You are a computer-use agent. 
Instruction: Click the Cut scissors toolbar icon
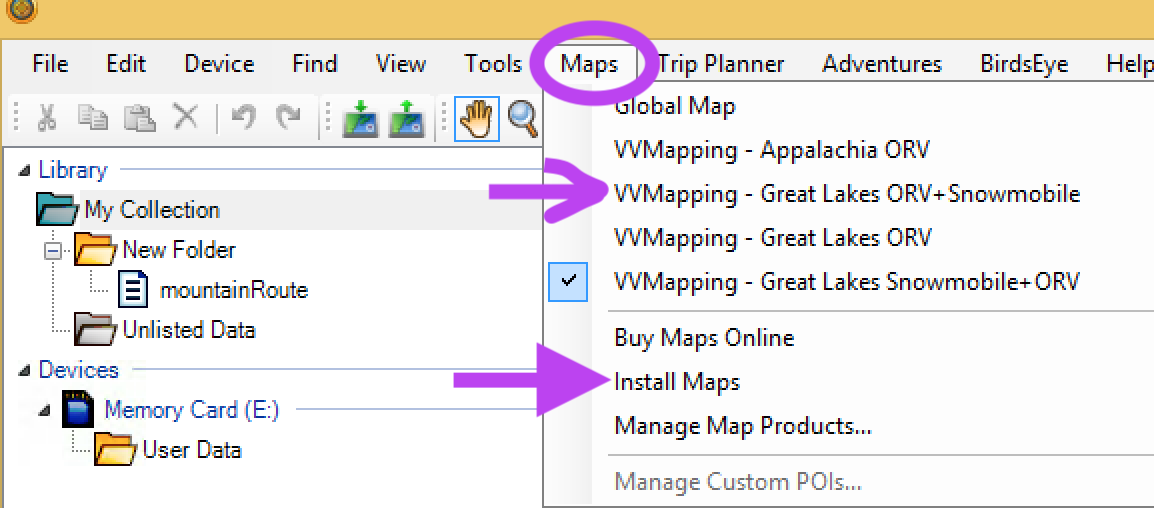[48, 119]
